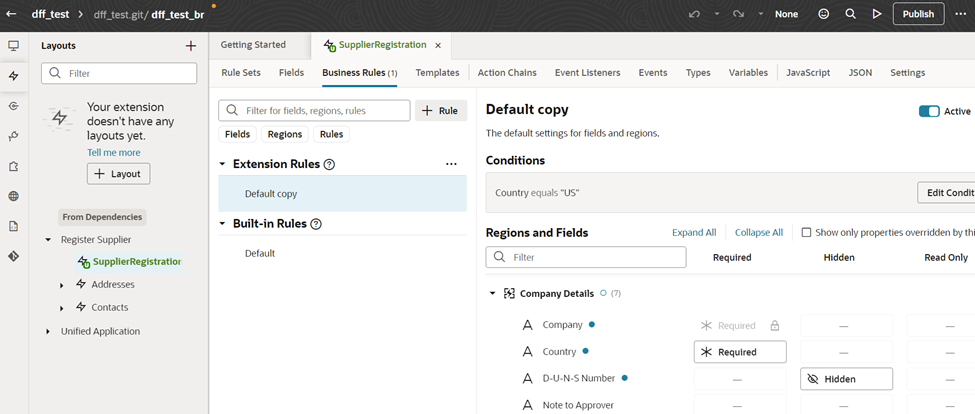Click the Redo arrow in the header
Screen dimensions: 975x414
pos(739,14)
